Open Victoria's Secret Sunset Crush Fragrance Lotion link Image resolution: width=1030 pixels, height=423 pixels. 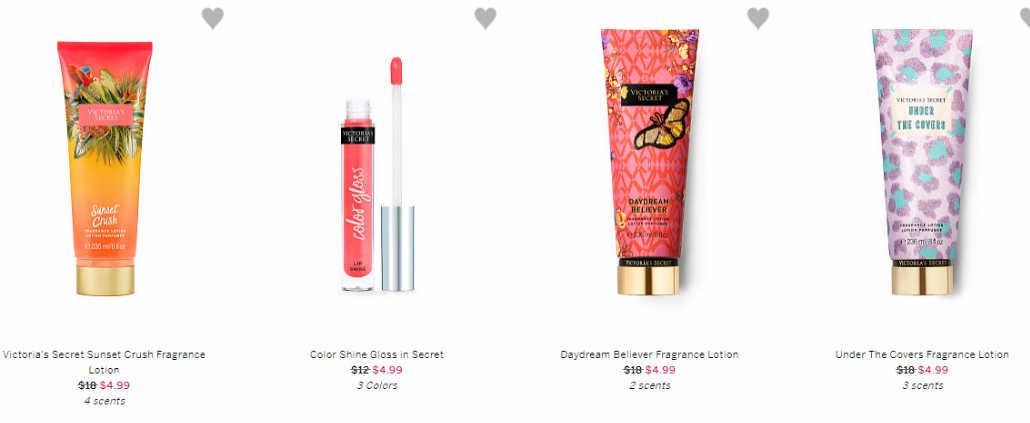[x=104, y=362]
